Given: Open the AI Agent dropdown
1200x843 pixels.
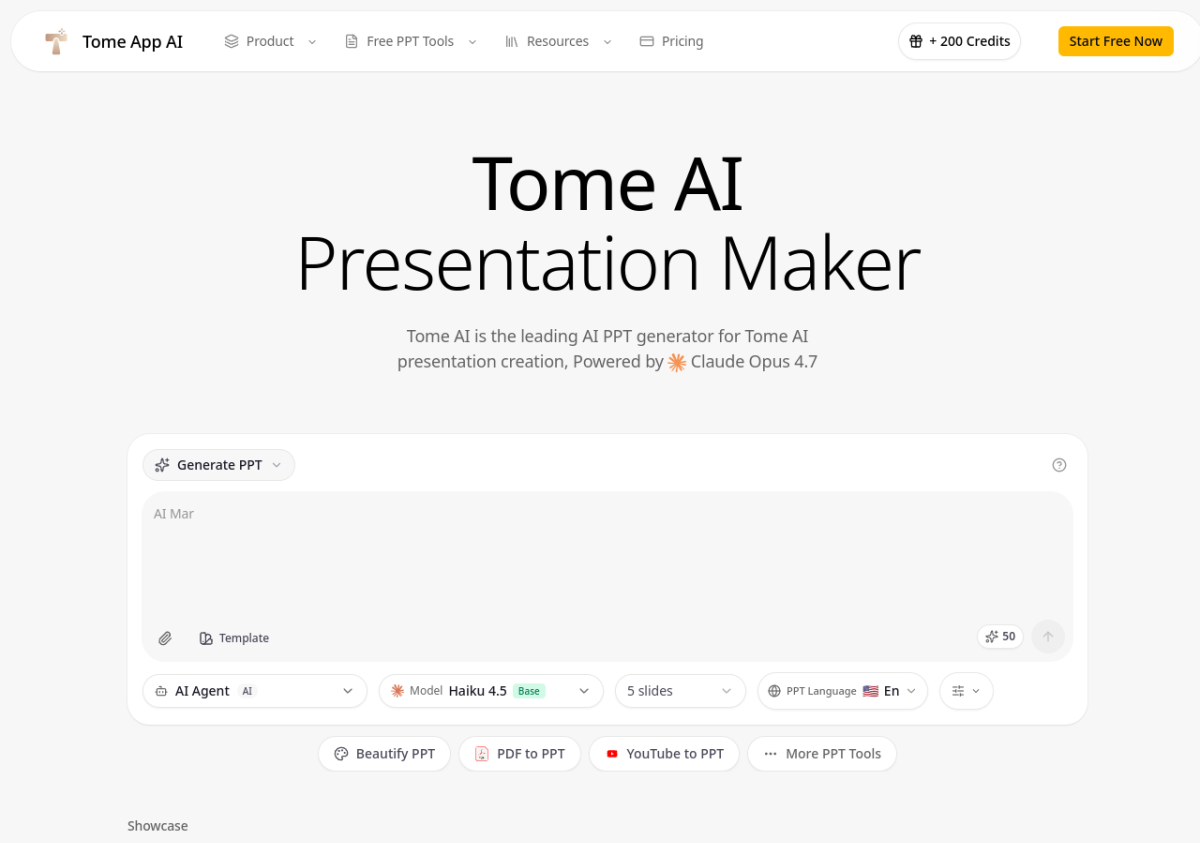Looking at the screenshot, I should coord(255,691).
